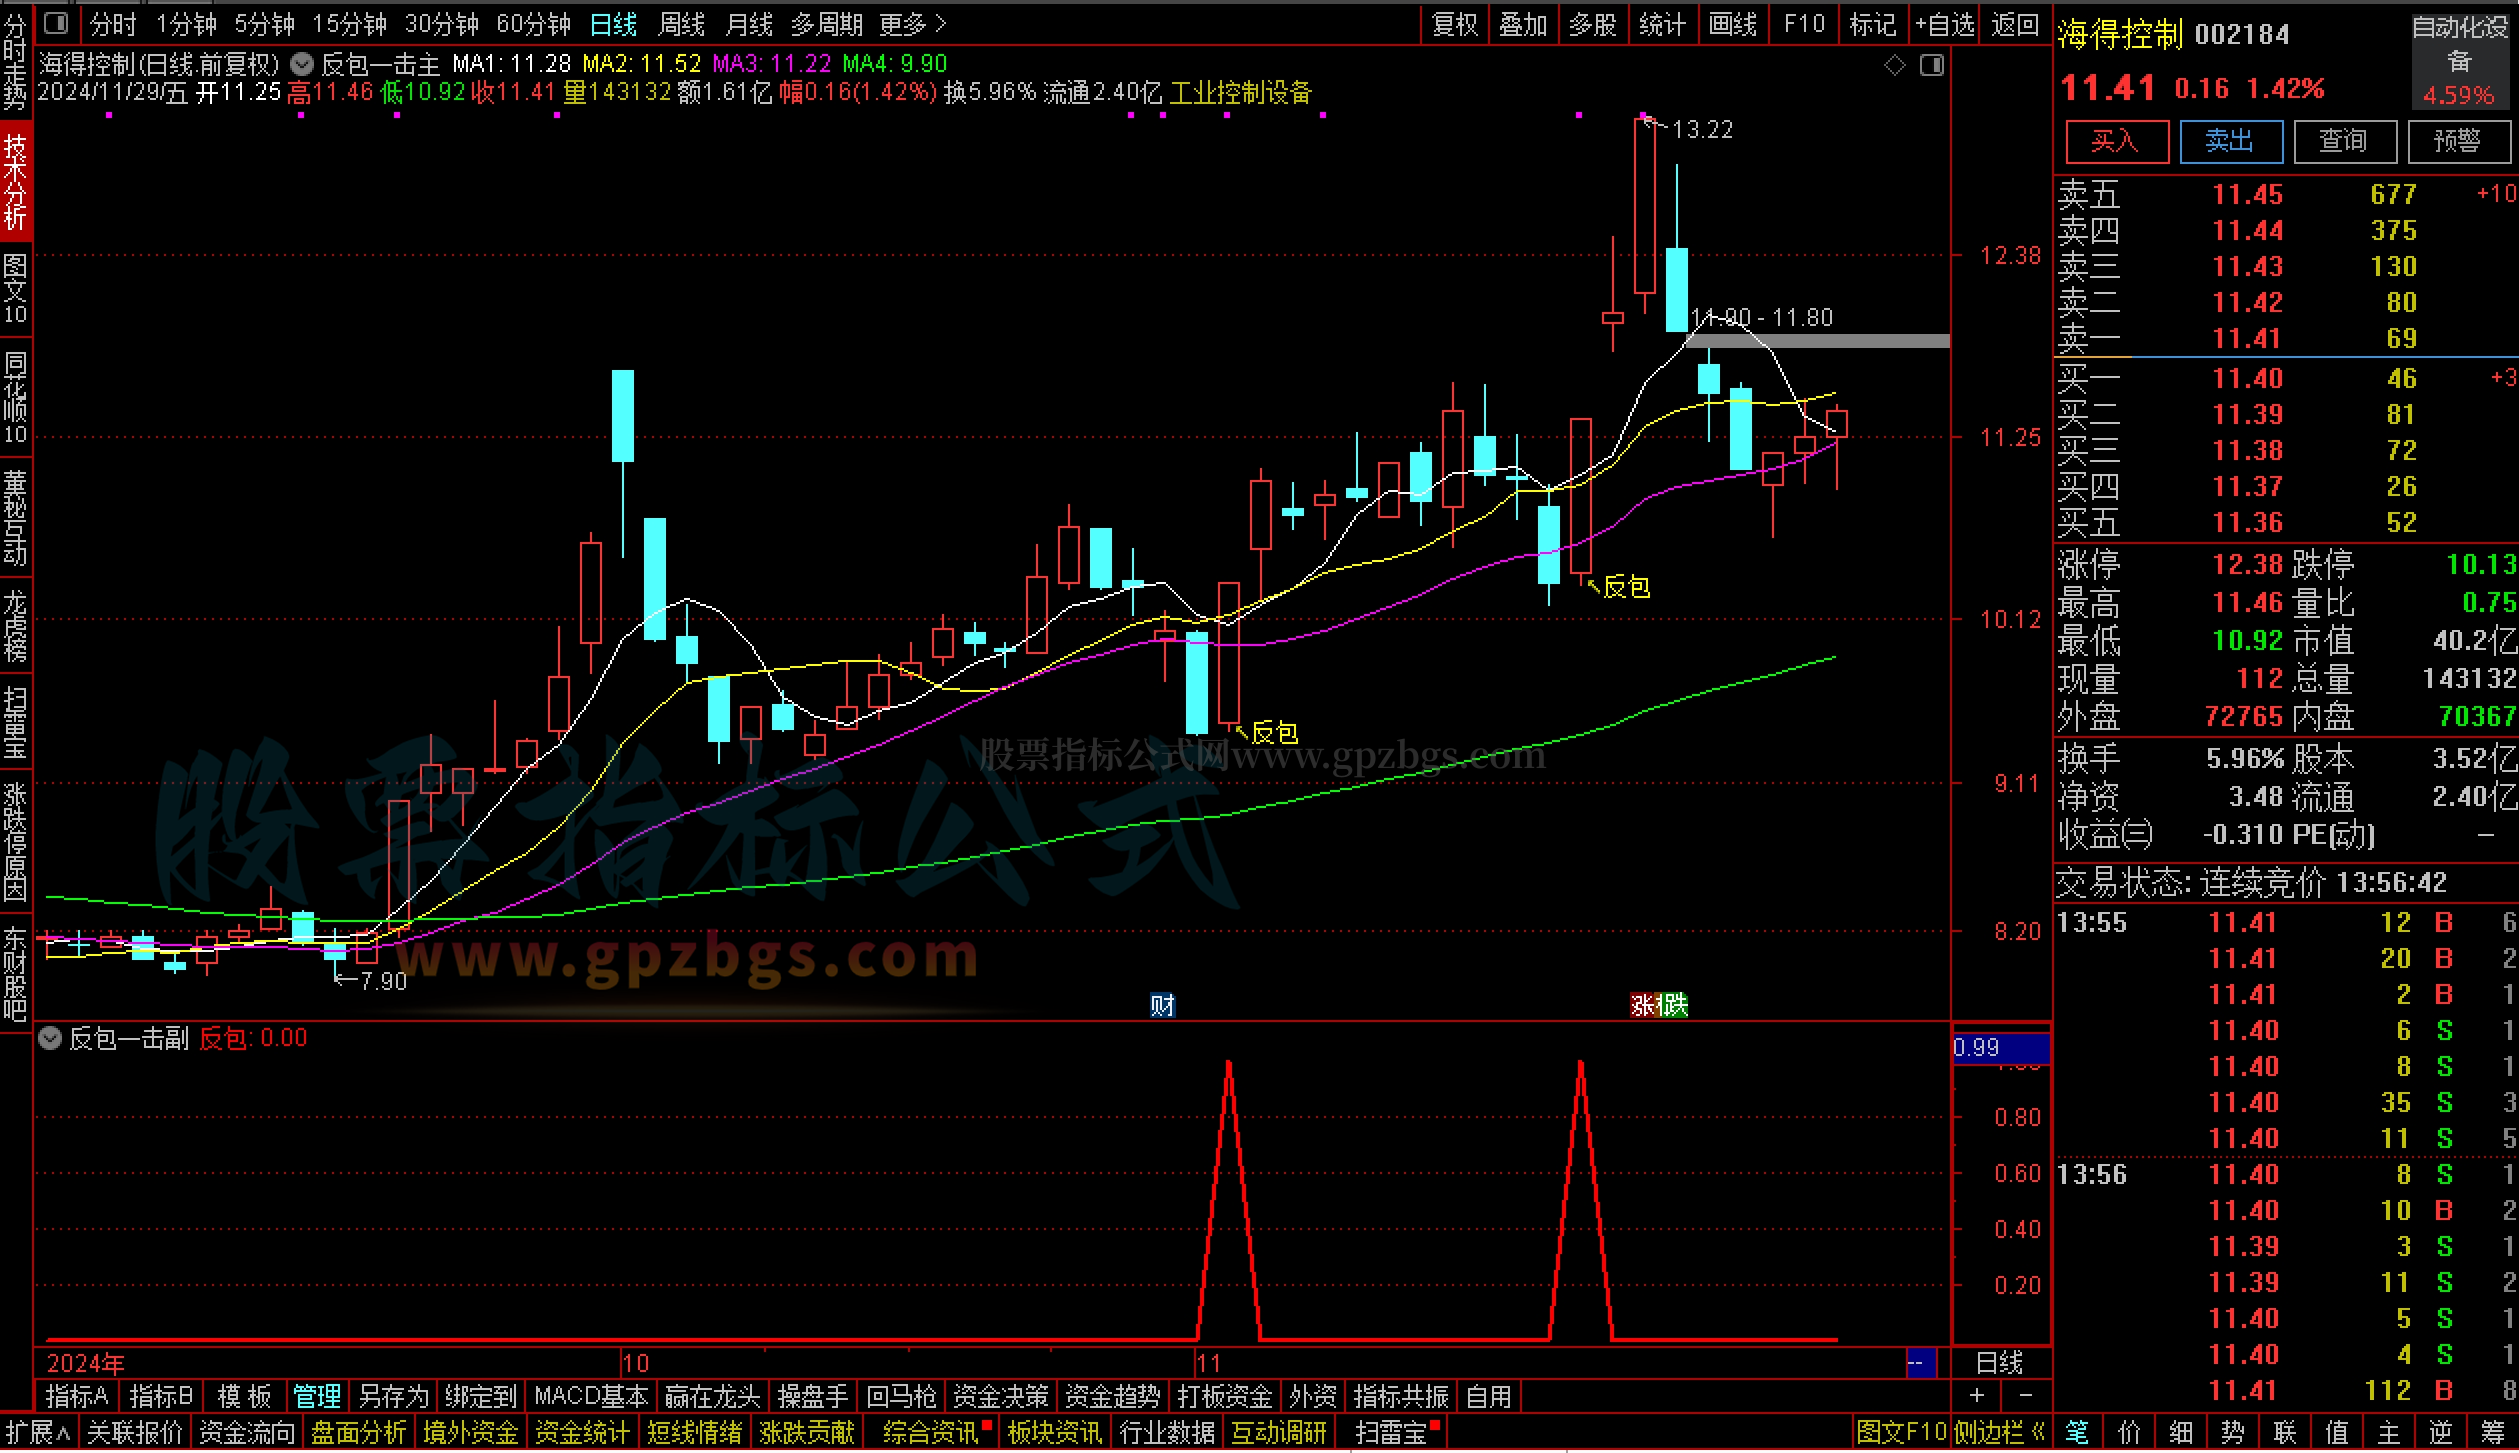
Task: Click the 财 marker on the chart
Action: [x=1161, y=1004]
